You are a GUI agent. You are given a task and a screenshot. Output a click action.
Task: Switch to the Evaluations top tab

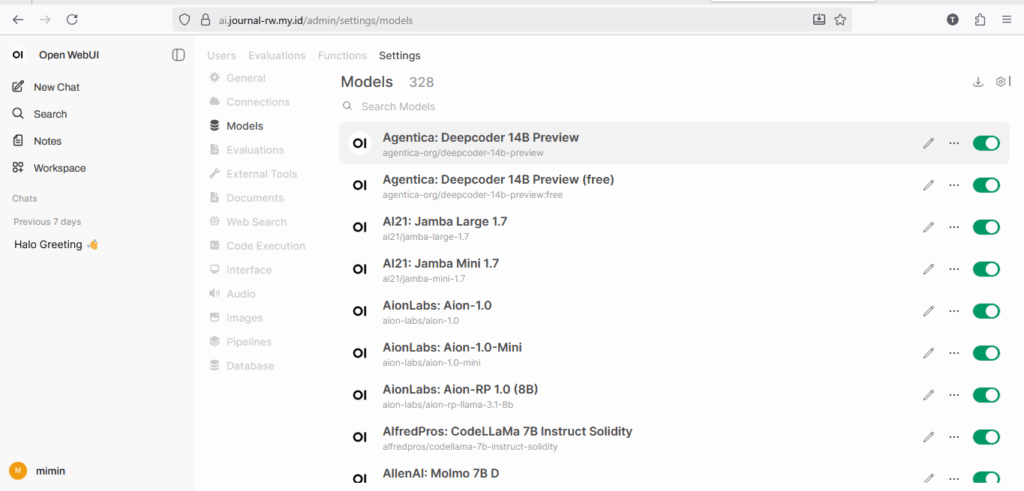(x=277, y=55)
